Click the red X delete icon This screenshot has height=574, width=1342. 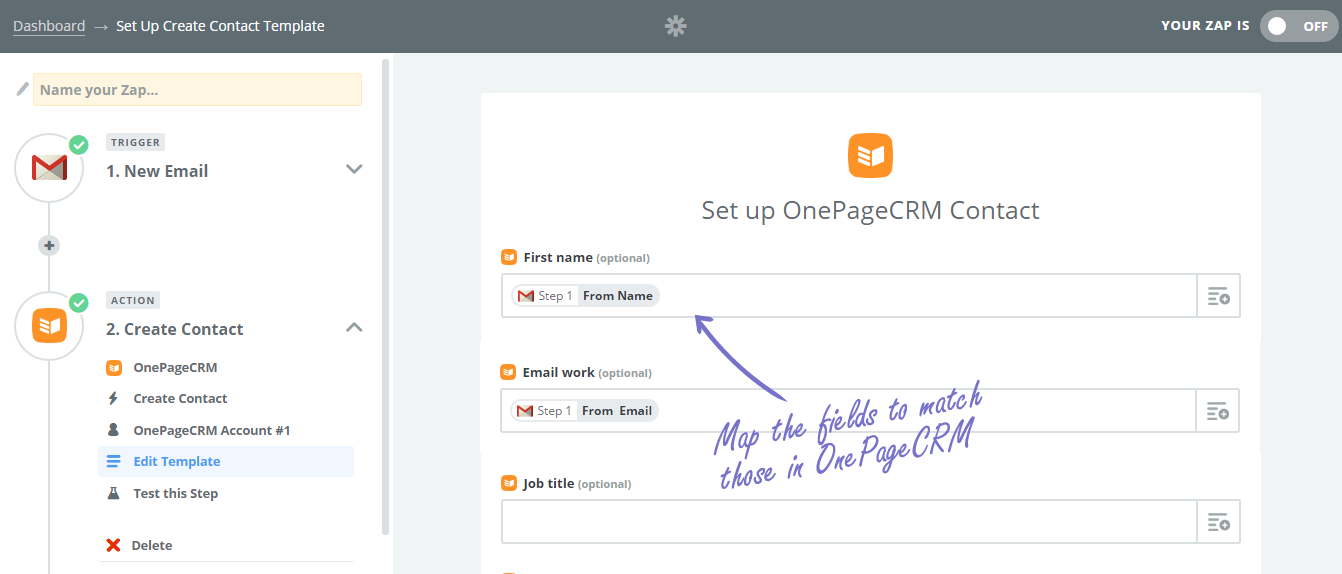pos(113,545)
